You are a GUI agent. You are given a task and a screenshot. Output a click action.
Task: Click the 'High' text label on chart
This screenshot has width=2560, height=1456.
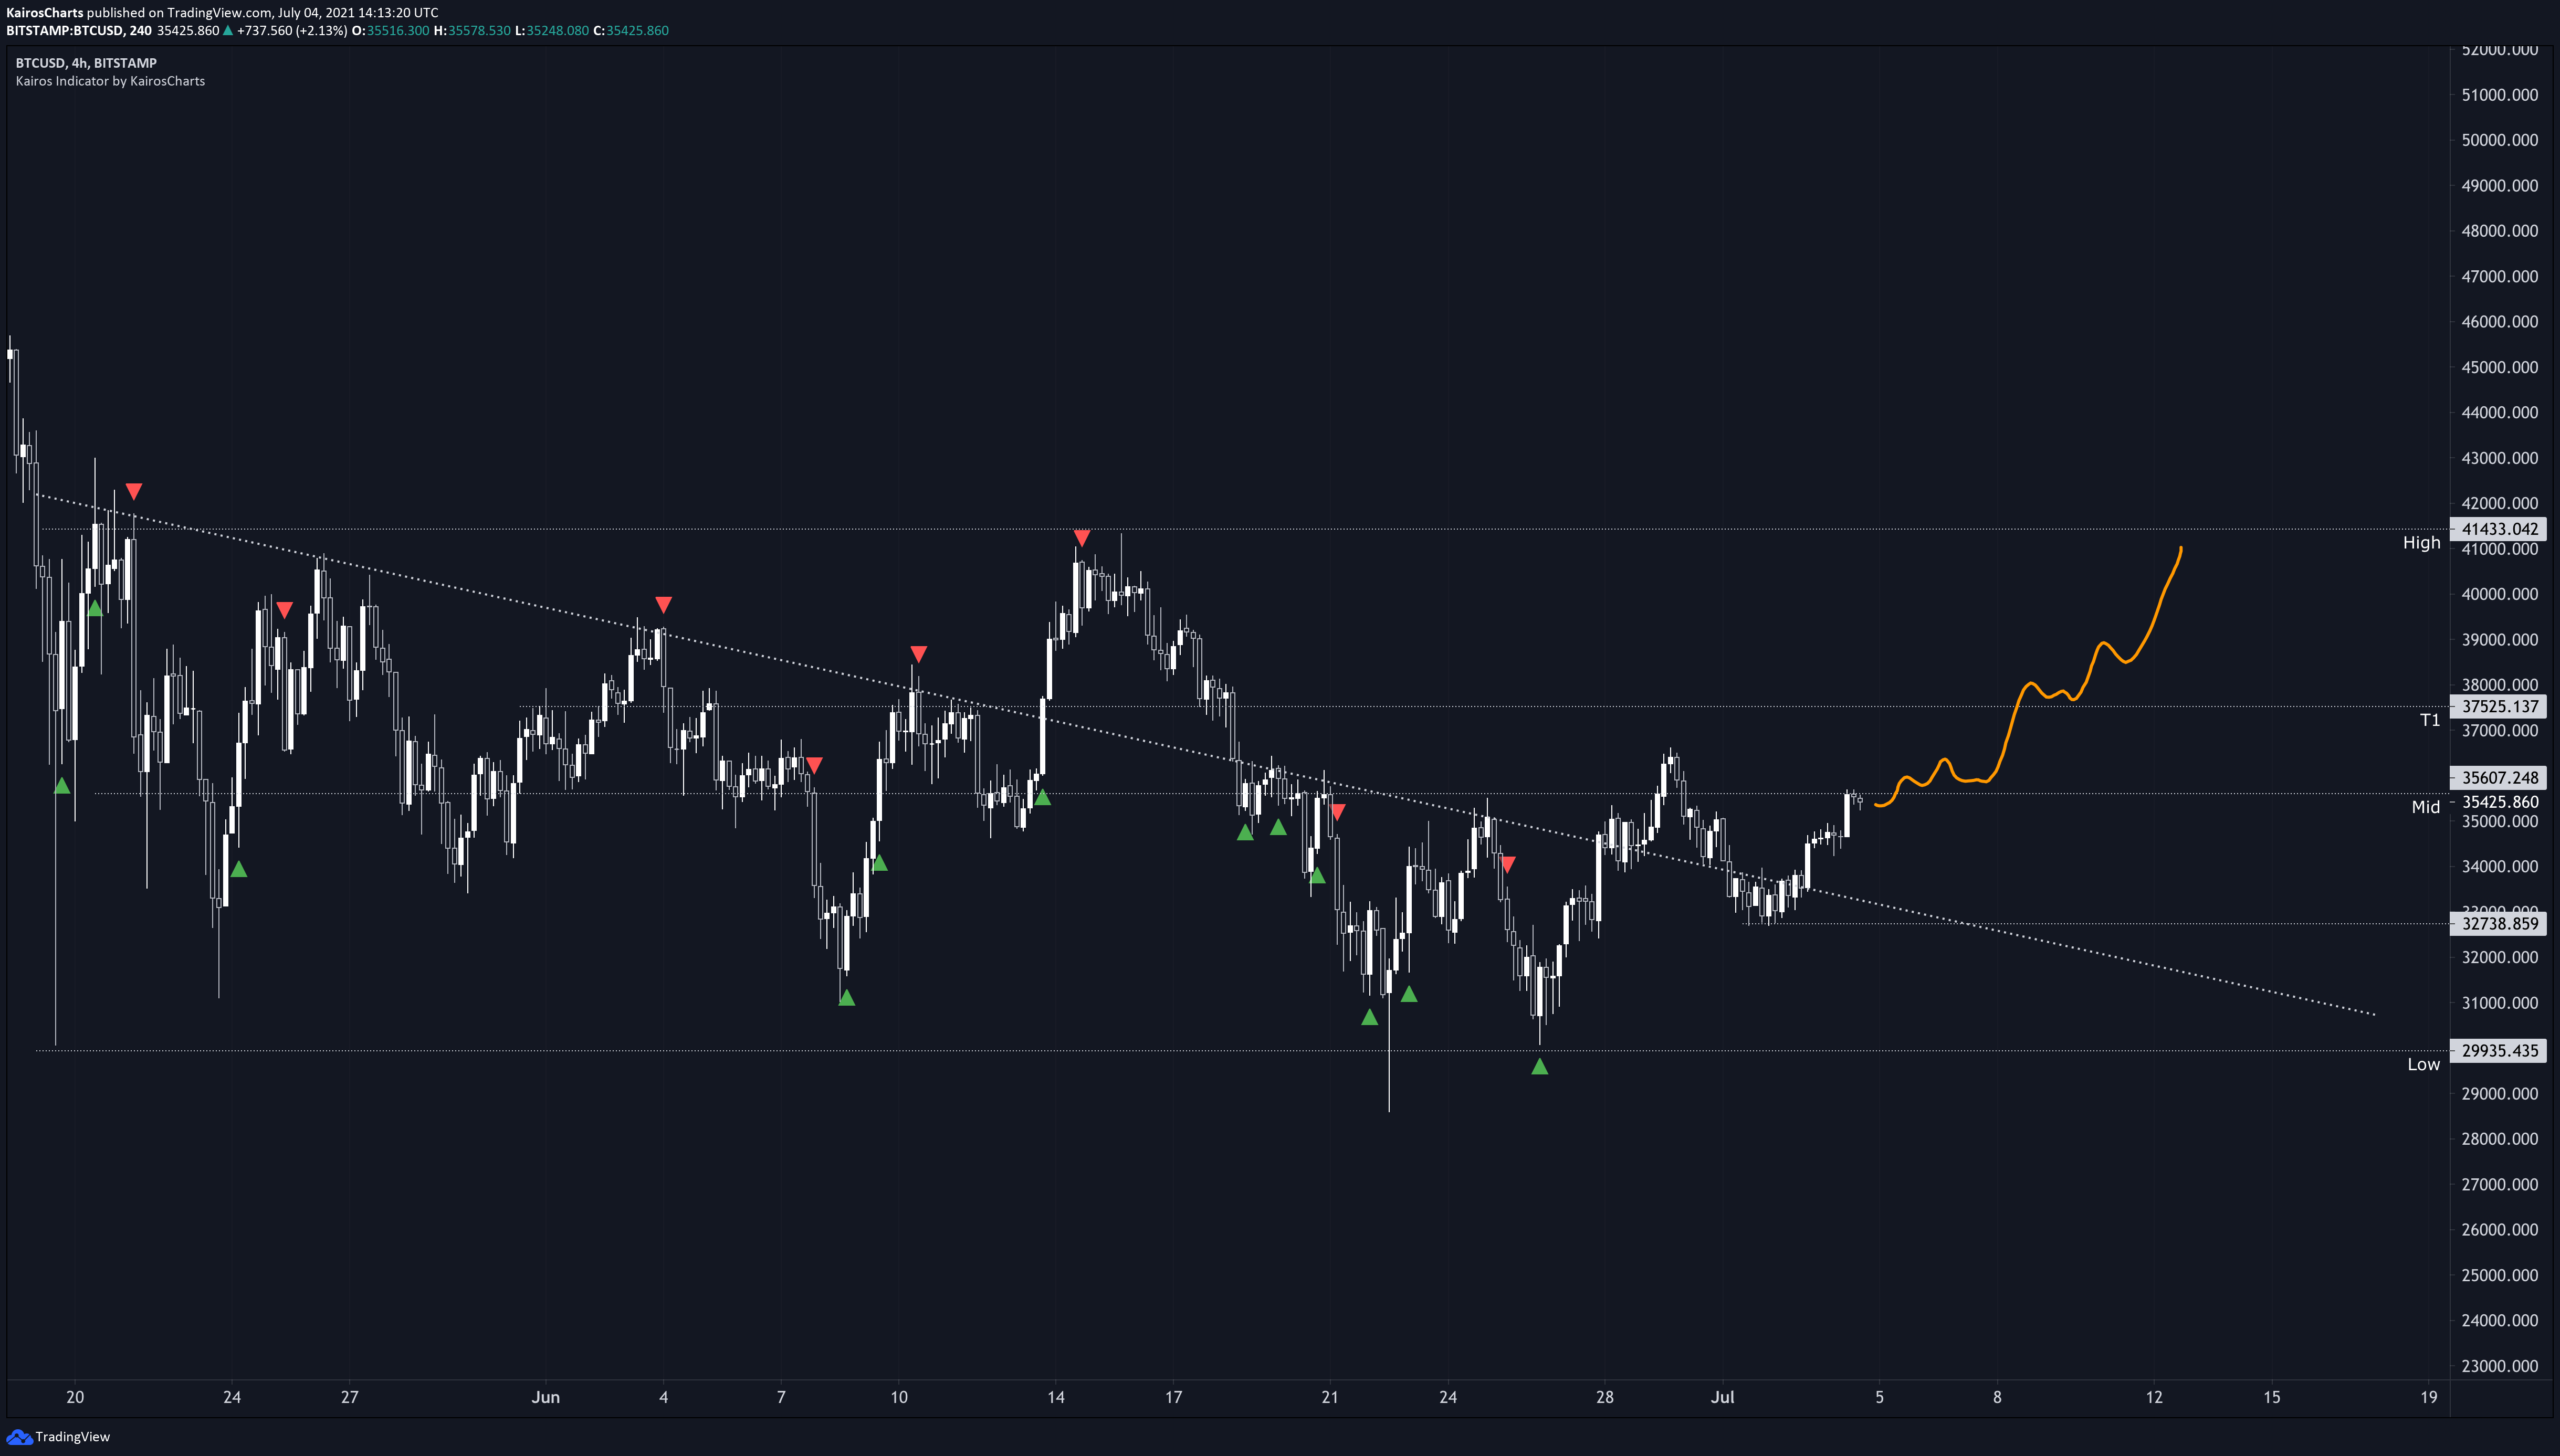coord(2421,542)
